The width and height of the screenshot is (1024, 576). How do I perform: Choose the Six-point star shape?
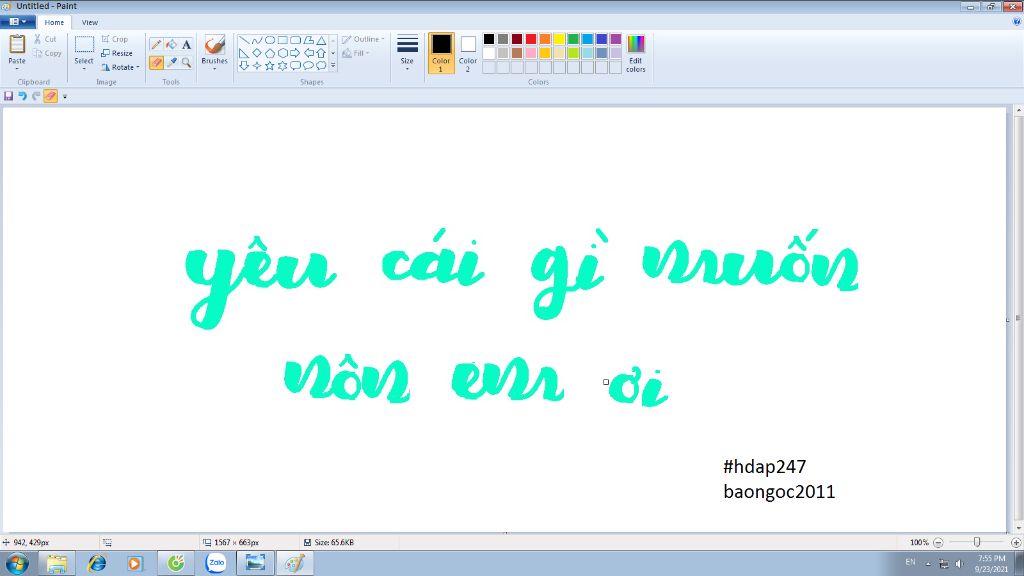tap(282, 65)
